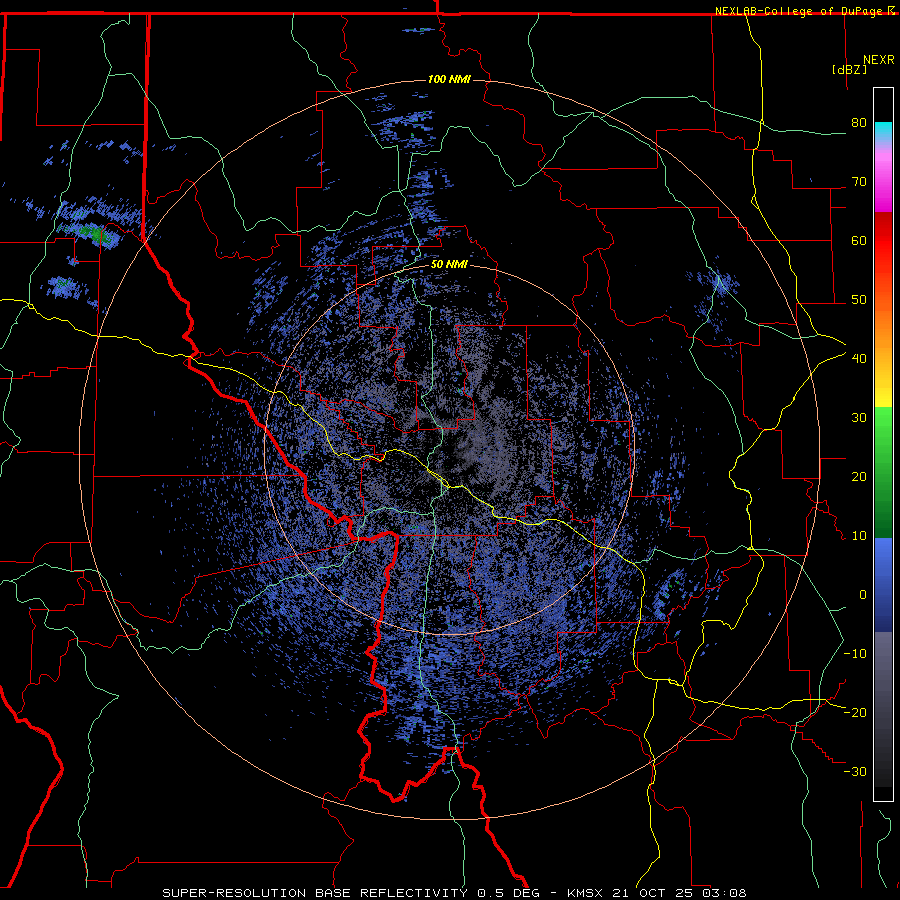This screenshot has width=900, height=900.
Task: Click the 50 value on the dBZ scale
Action: click(859, 300)
